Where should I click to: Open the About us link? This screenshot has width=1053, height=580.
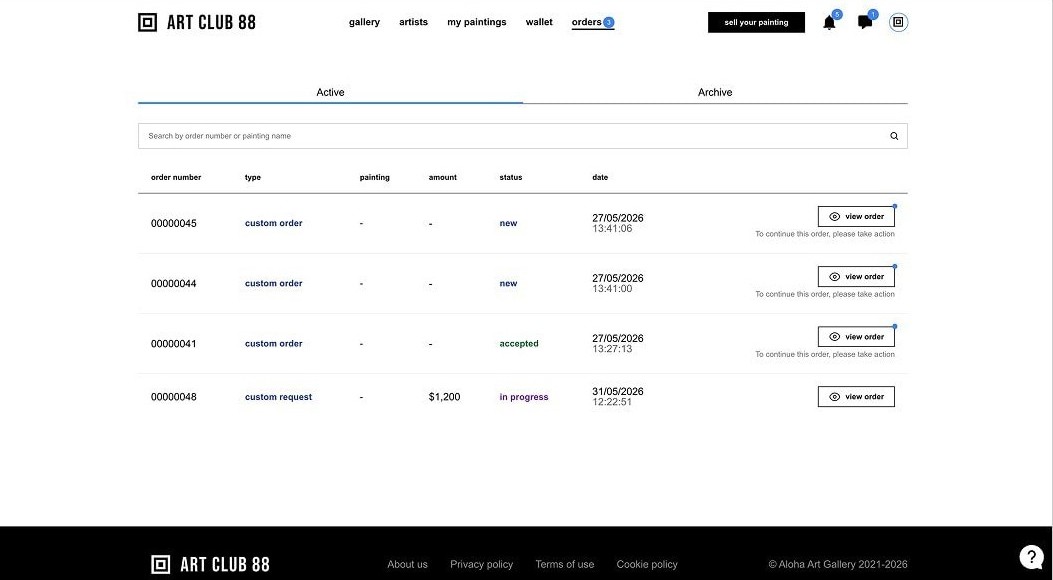408,565
